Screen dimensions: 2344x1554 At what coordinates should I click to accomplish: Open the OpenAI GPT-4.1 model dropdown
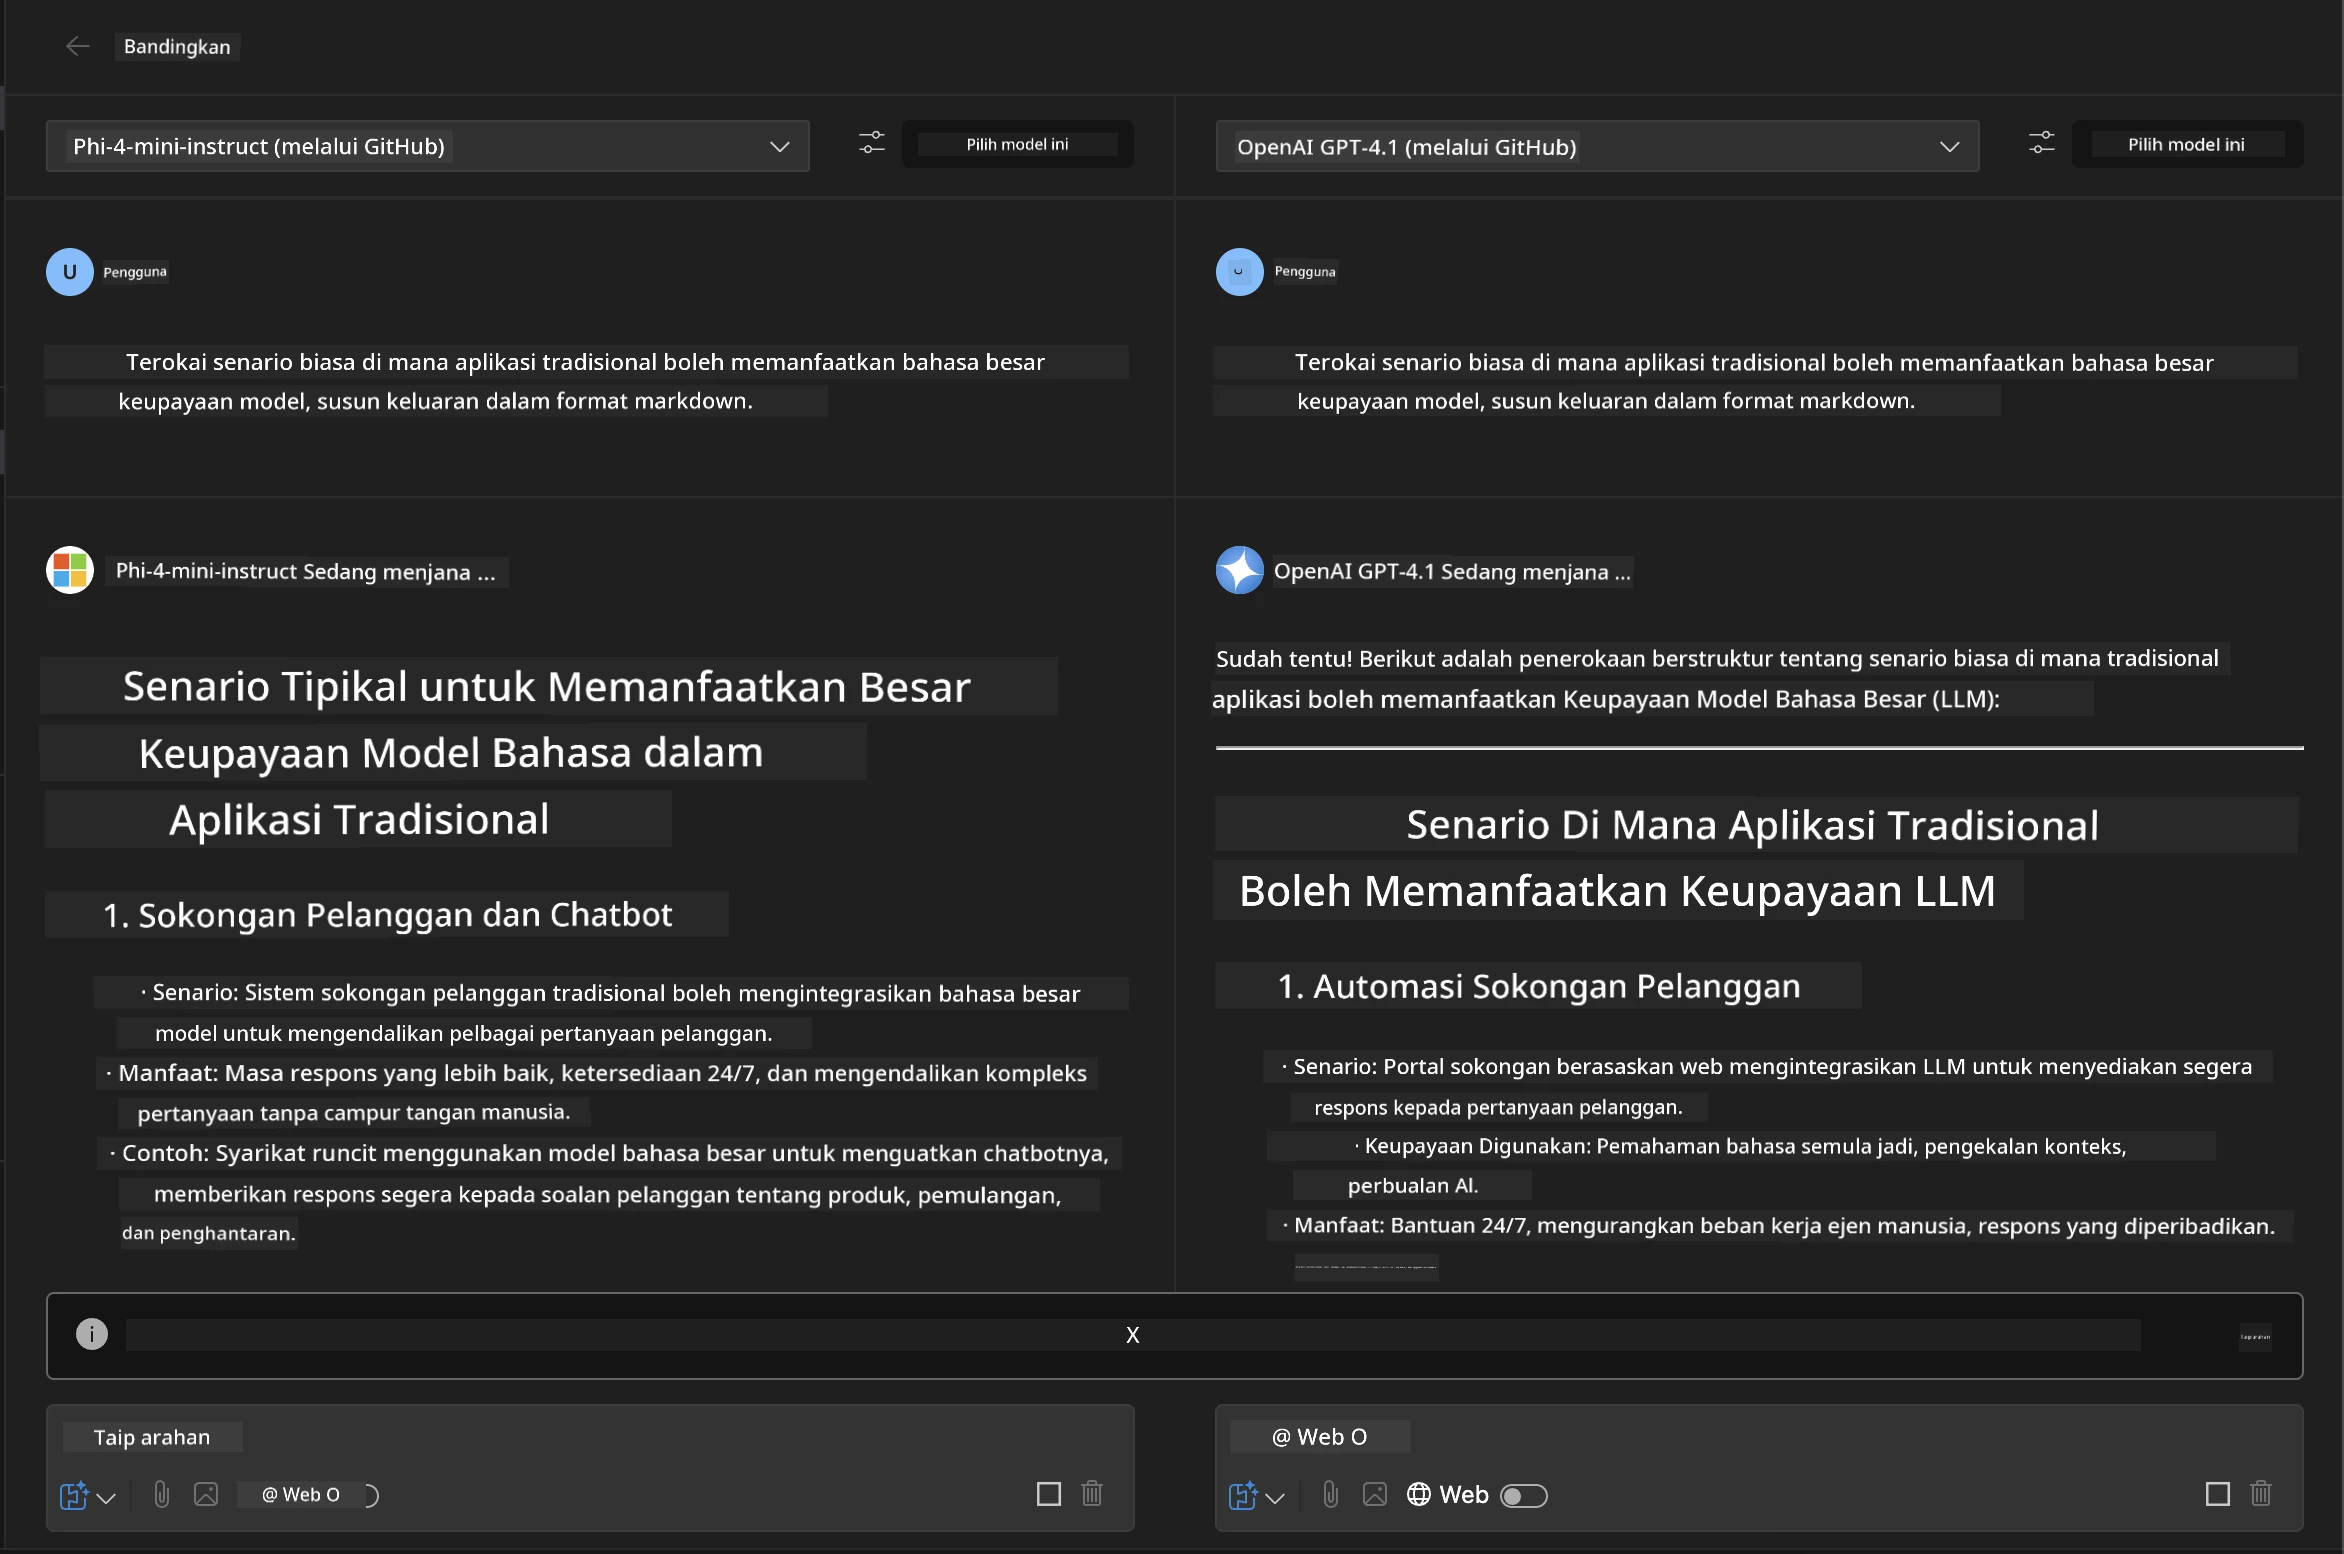tap(1597, 147)
